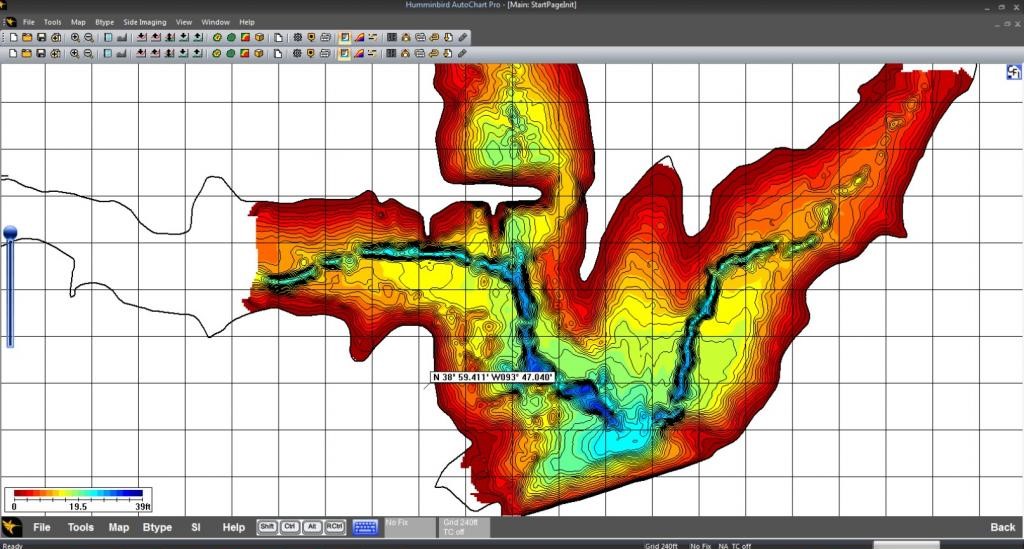Click house icon in second toolbar row

pos(405,53)
